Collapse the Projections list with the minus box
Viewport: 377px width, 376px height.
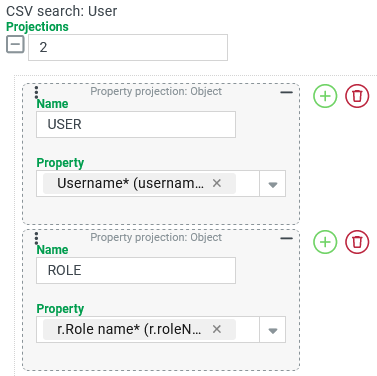pos(15,44)
